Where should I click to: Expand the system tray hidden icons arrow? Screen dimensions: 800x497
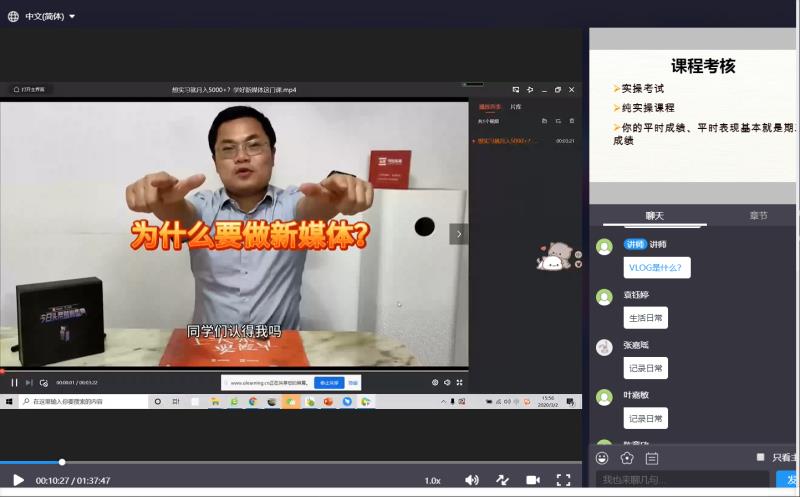[443, 402]
